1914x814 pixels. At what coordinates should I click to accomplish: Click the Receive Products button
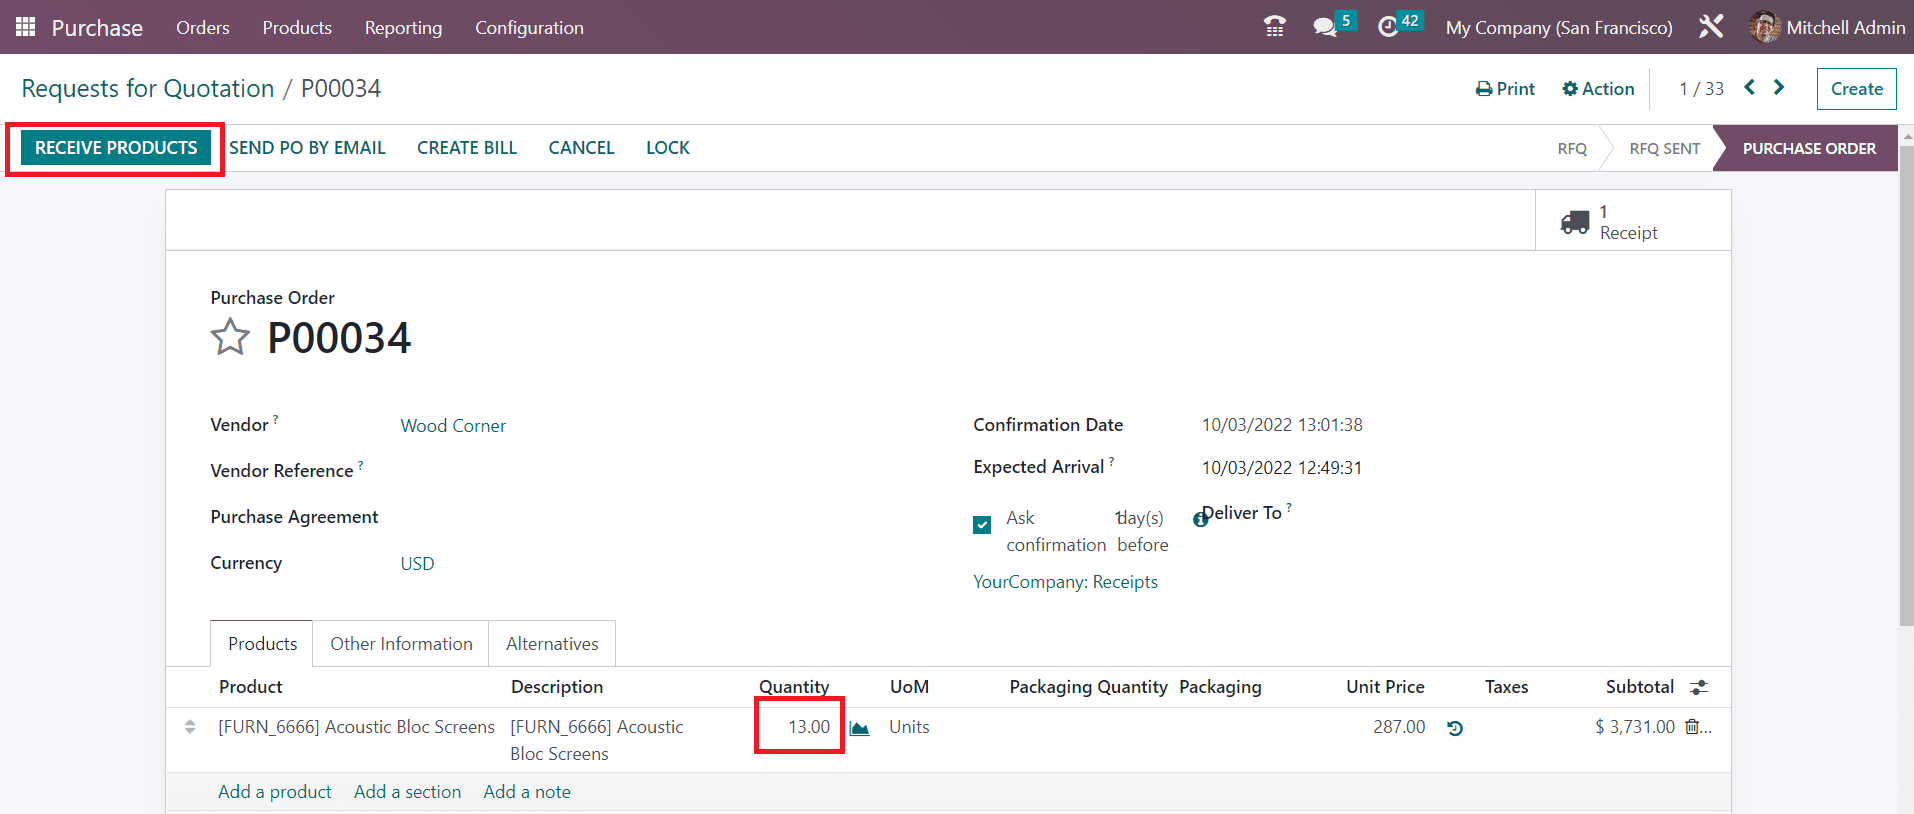116,148
